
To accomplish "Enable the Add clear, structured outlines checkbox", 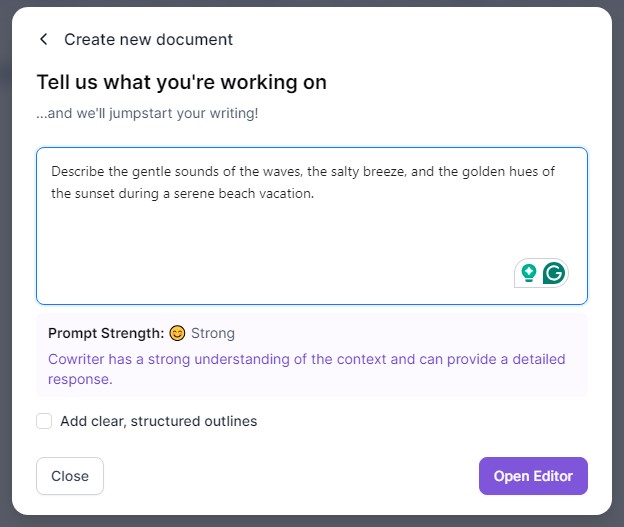I will click(44, 421).
